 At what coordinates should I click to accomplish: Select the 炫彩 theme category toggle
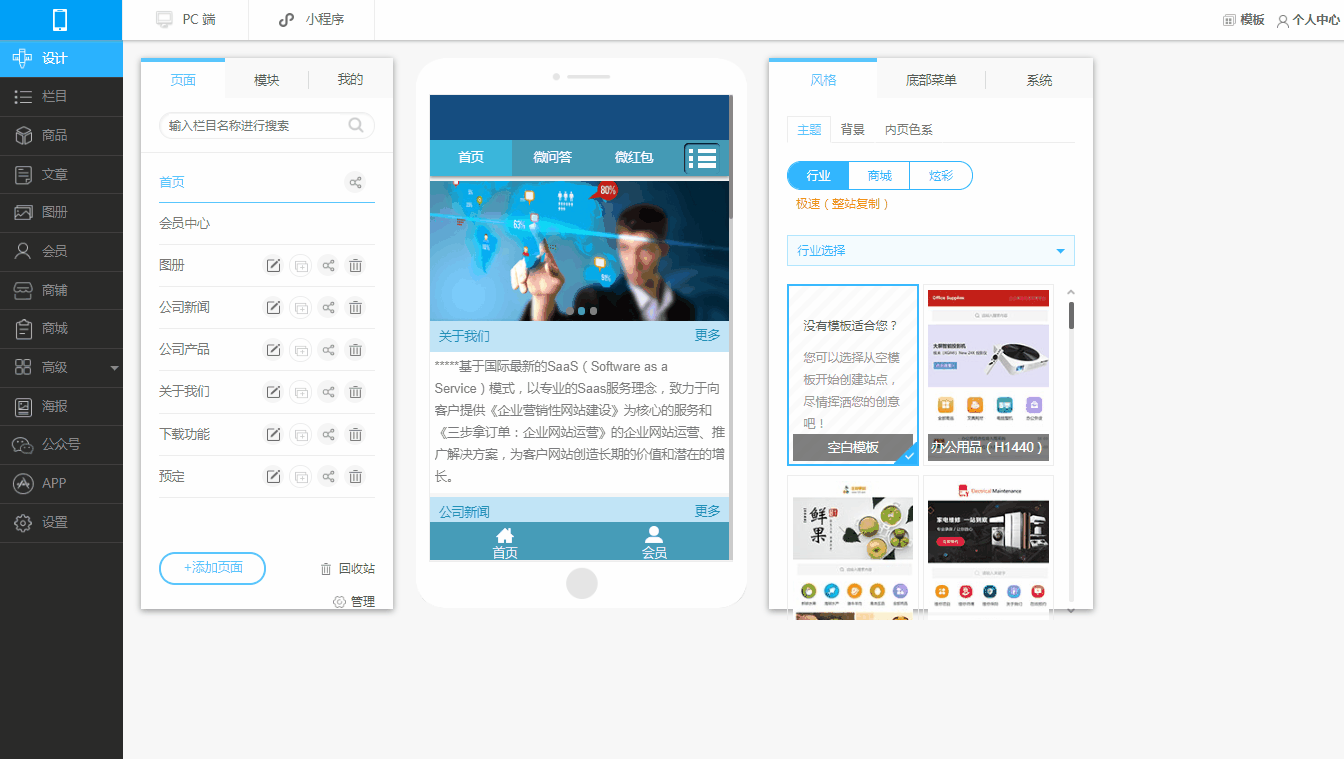click(941, 176)
